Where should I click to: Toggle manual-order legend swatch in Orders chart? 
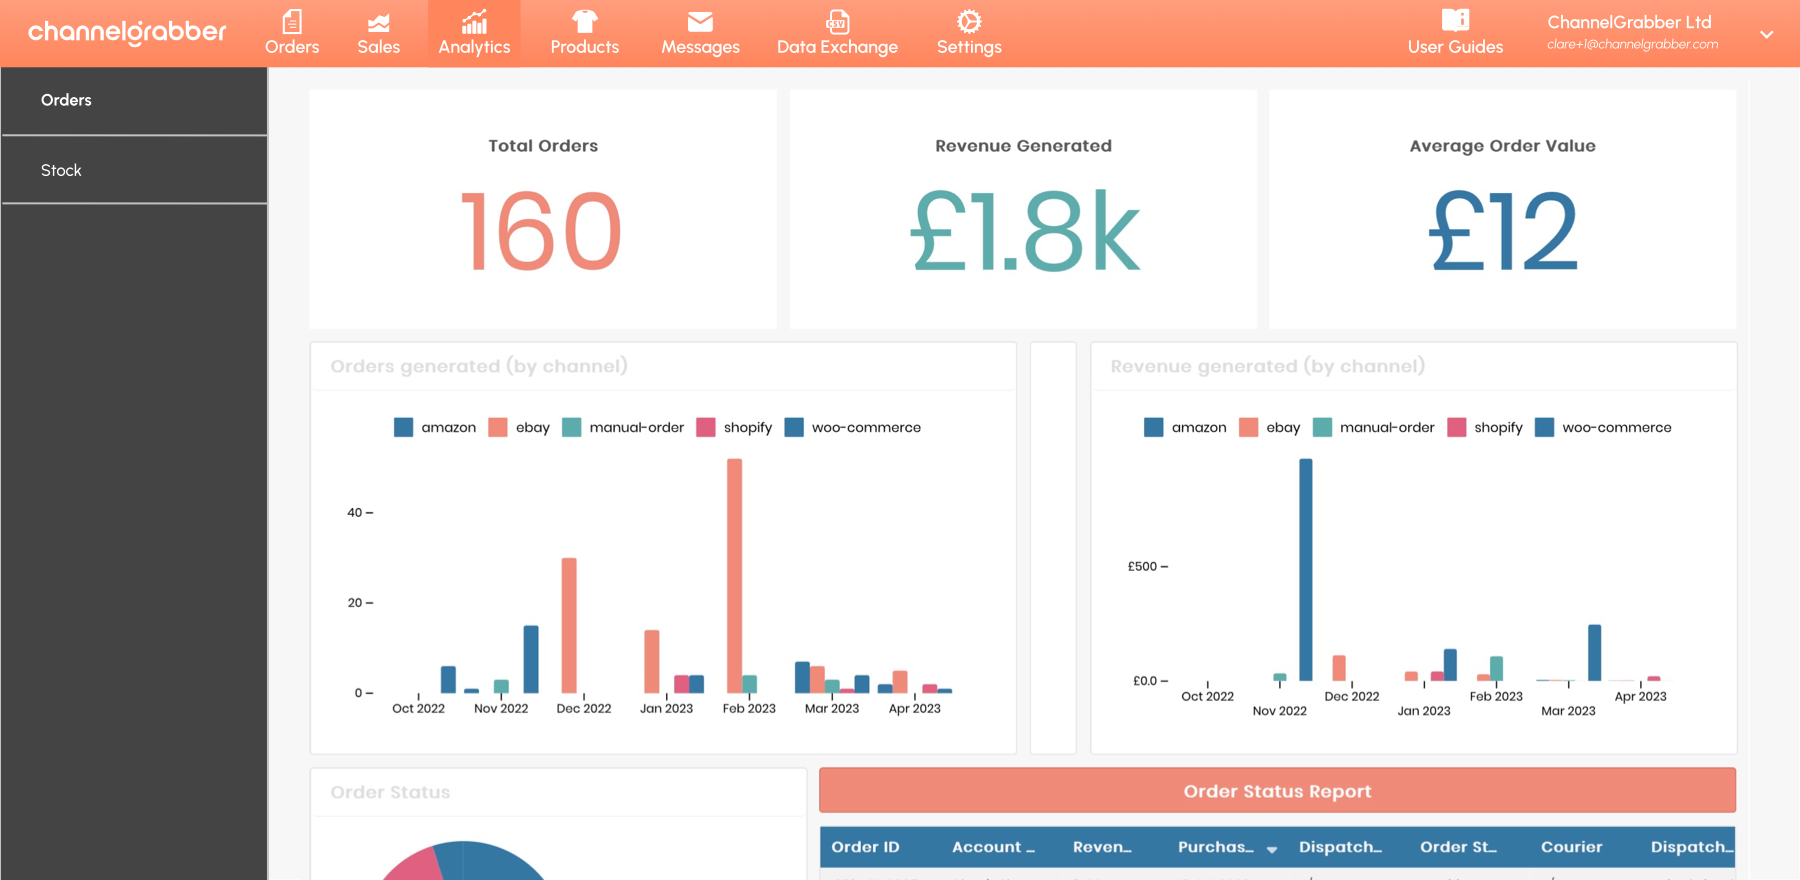[x=572, y=427]
